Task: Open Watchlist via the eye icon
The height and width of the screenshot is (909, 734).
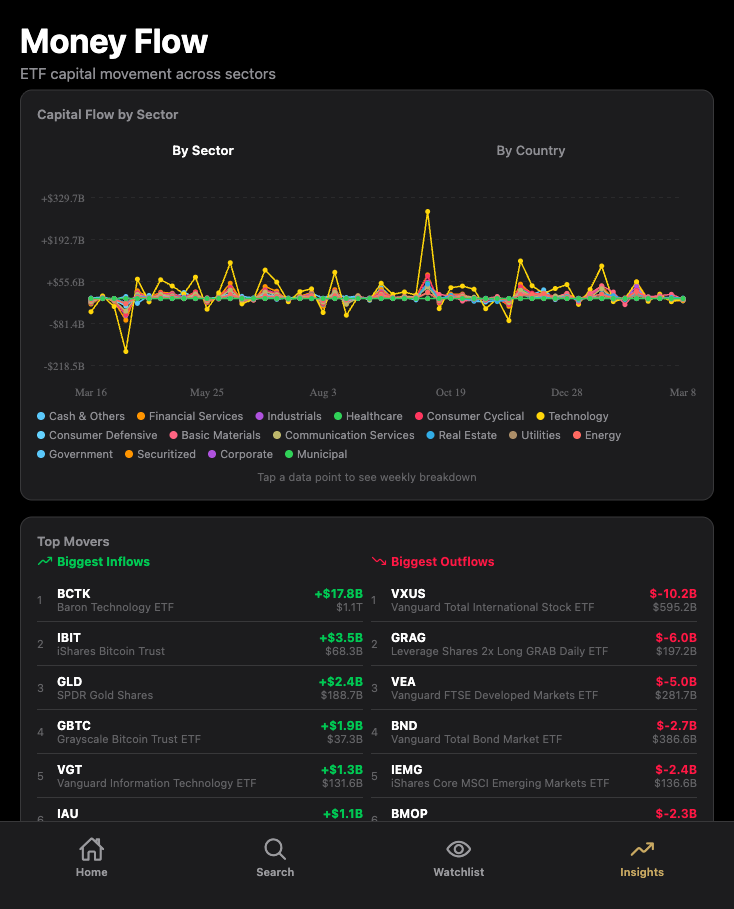Action: click(x=458, y=856)
